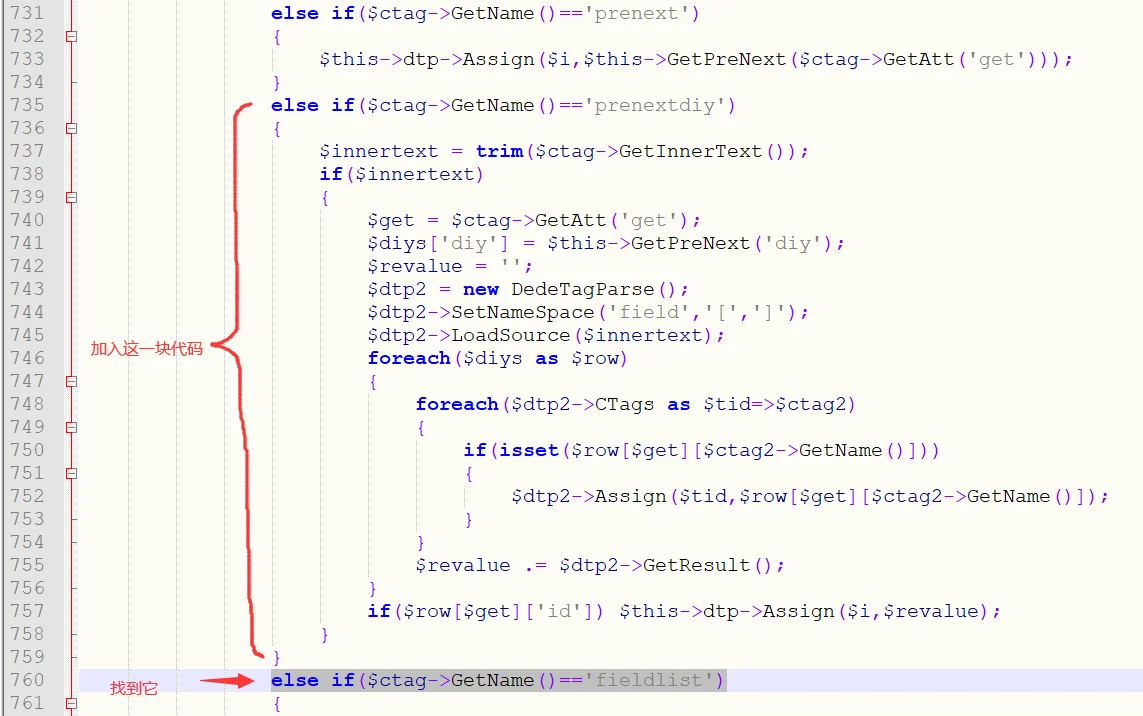Image resolution: width=1143 pixels, height=716 pixels.
Task: Click the else keyword on line 760
Action: [x=294, y=681]
